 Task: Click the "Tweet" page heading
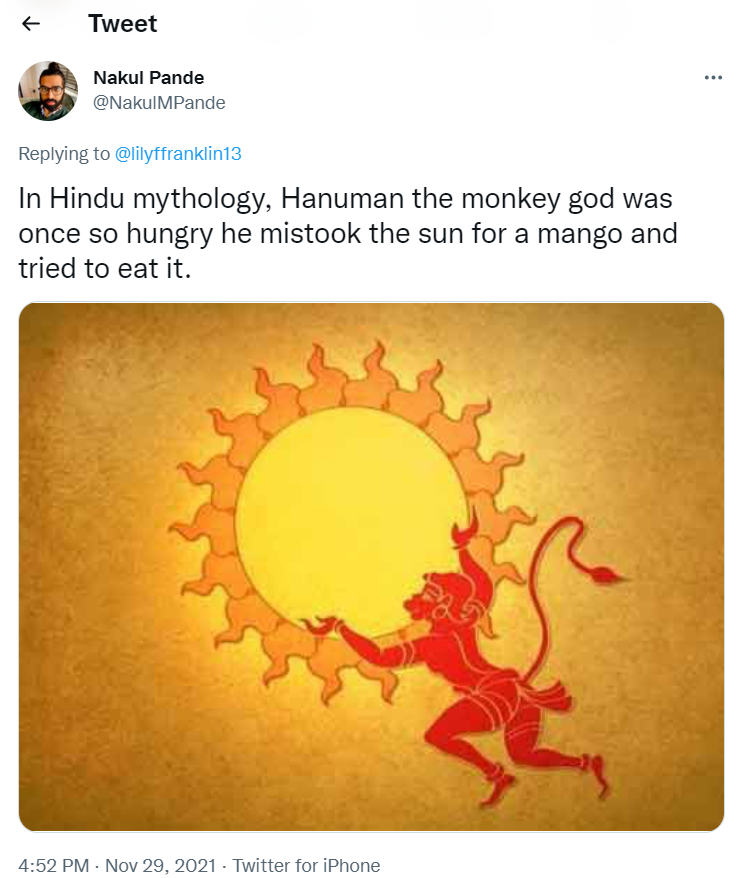[x=123, y=24]
